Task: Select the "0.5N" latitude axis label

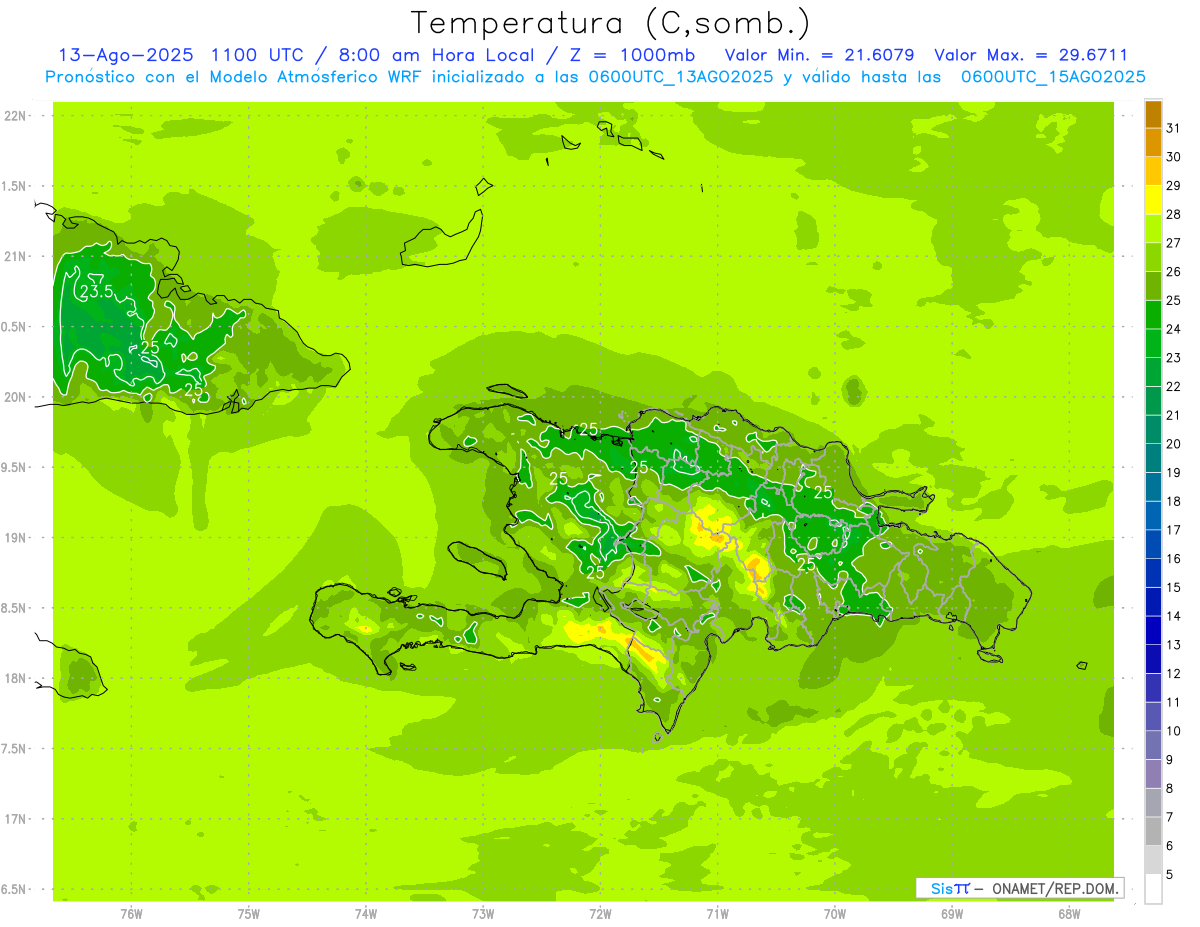Action: pyautogui.click(x=15, y=327)
